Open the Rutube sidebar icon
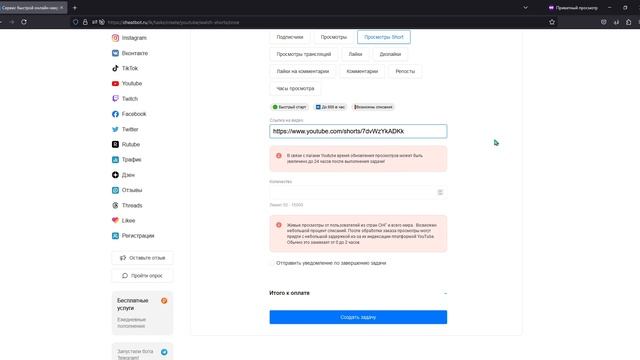 [116, 144]
